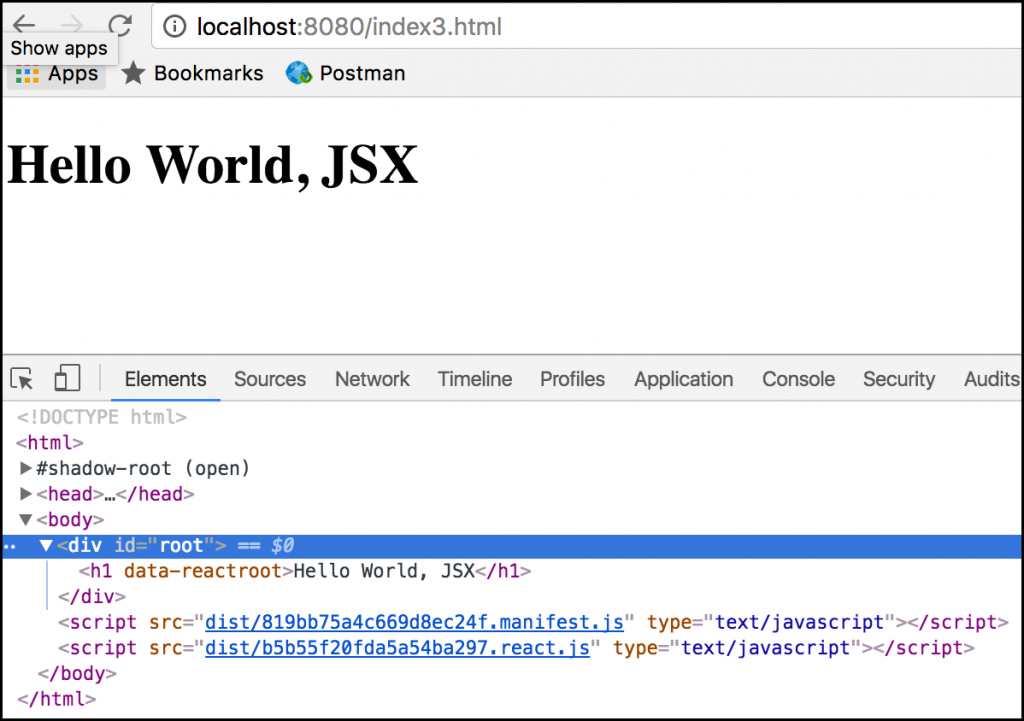Image resolution: width=1024 pixels, height=721 pixels.
Task: Click the site information icon in the address bar
Action: (174, 27)
